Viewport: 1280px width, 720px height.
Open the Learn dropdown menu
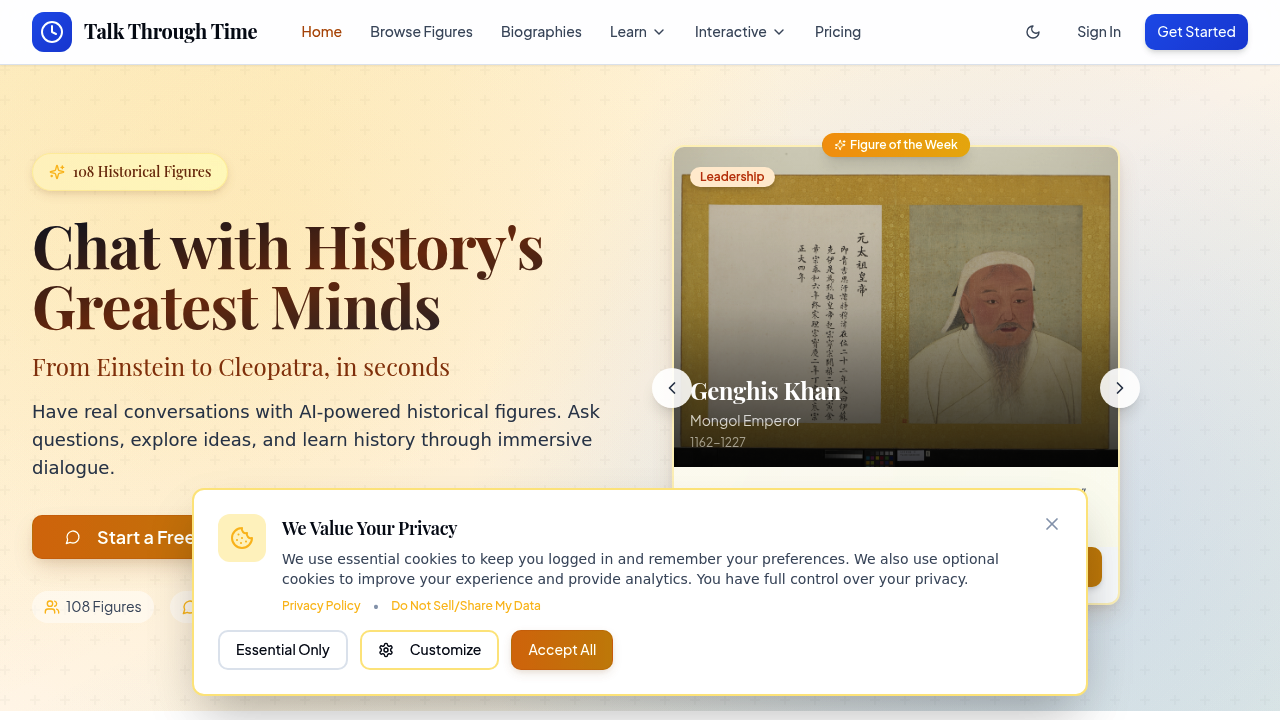[x=636, y=31]
